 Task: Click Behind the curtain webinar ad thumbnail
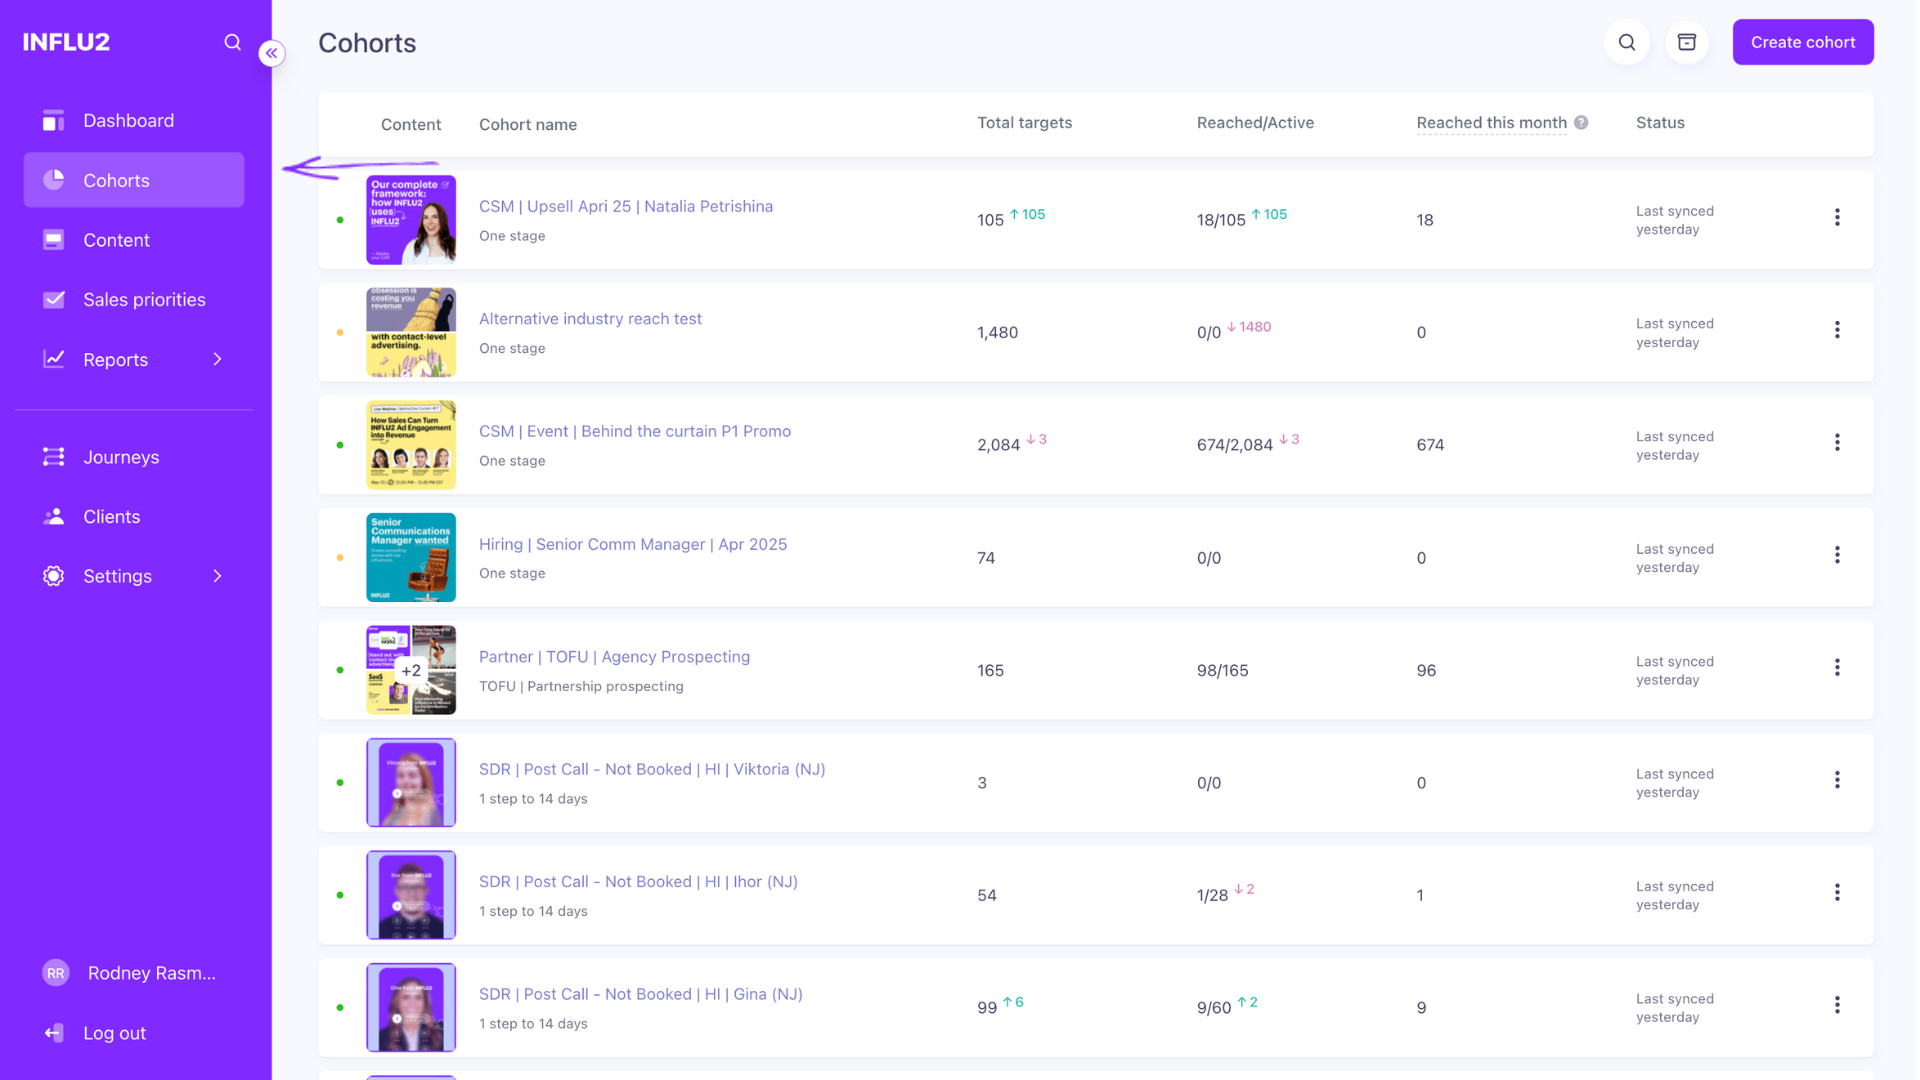411,445
